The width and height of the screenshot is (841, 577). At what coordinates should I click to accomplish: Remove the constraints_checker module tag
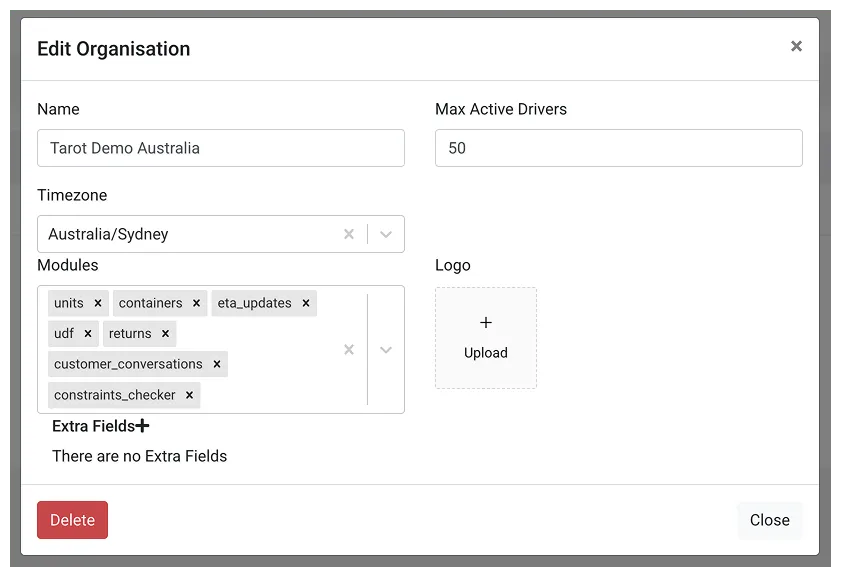click(x=189, y=395)
